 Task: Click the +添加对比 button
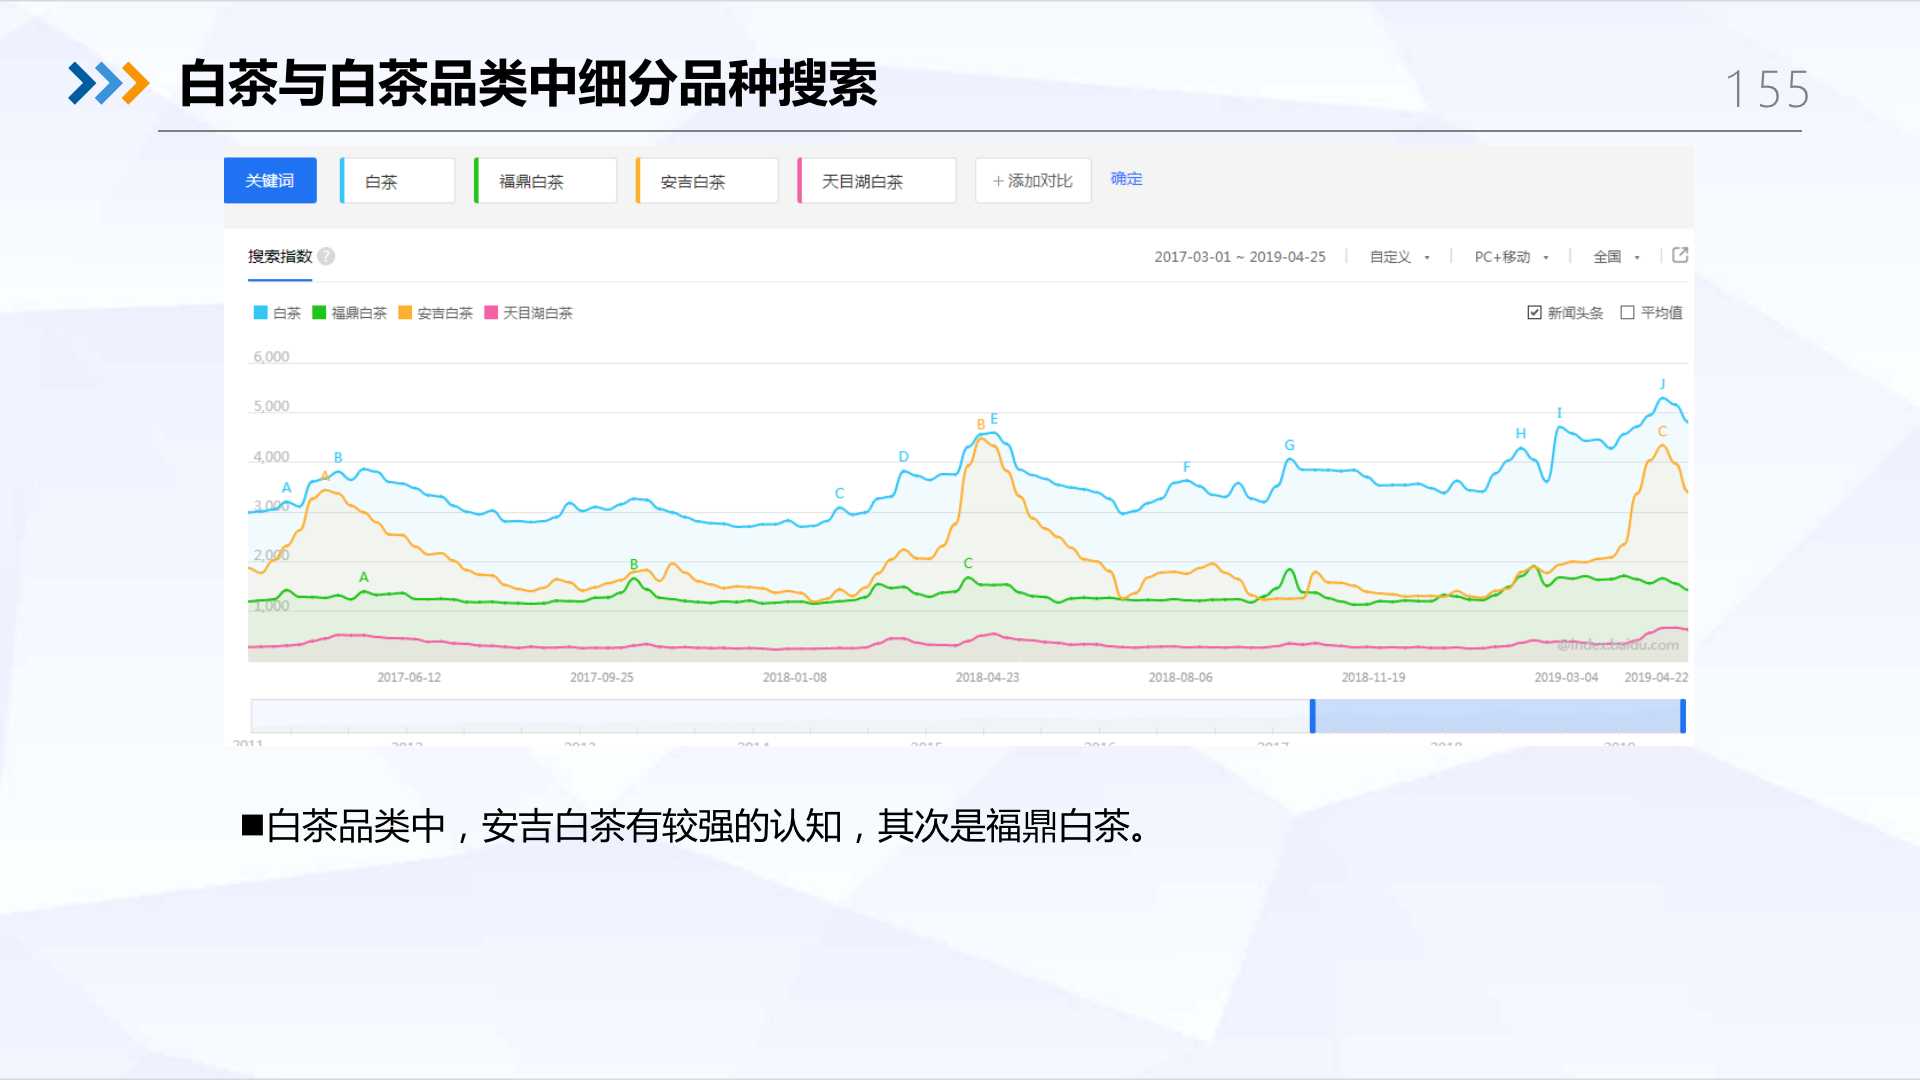(1033, 181)
